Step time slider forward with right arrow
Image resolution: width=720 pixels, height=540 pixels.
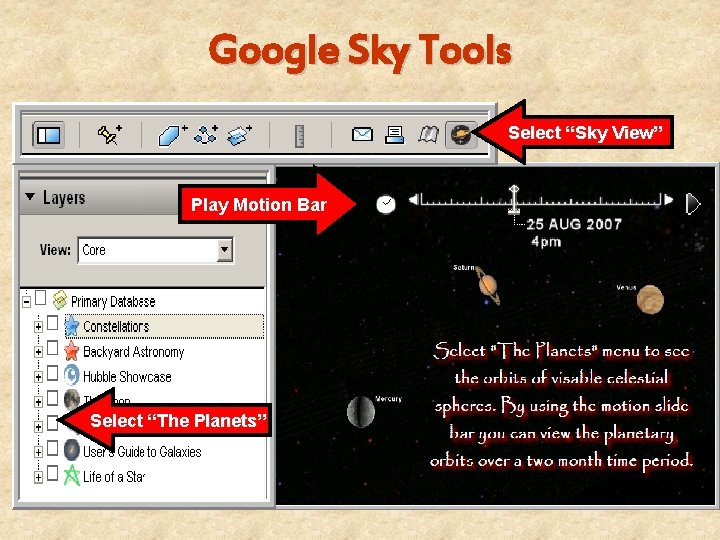[669, 200]
